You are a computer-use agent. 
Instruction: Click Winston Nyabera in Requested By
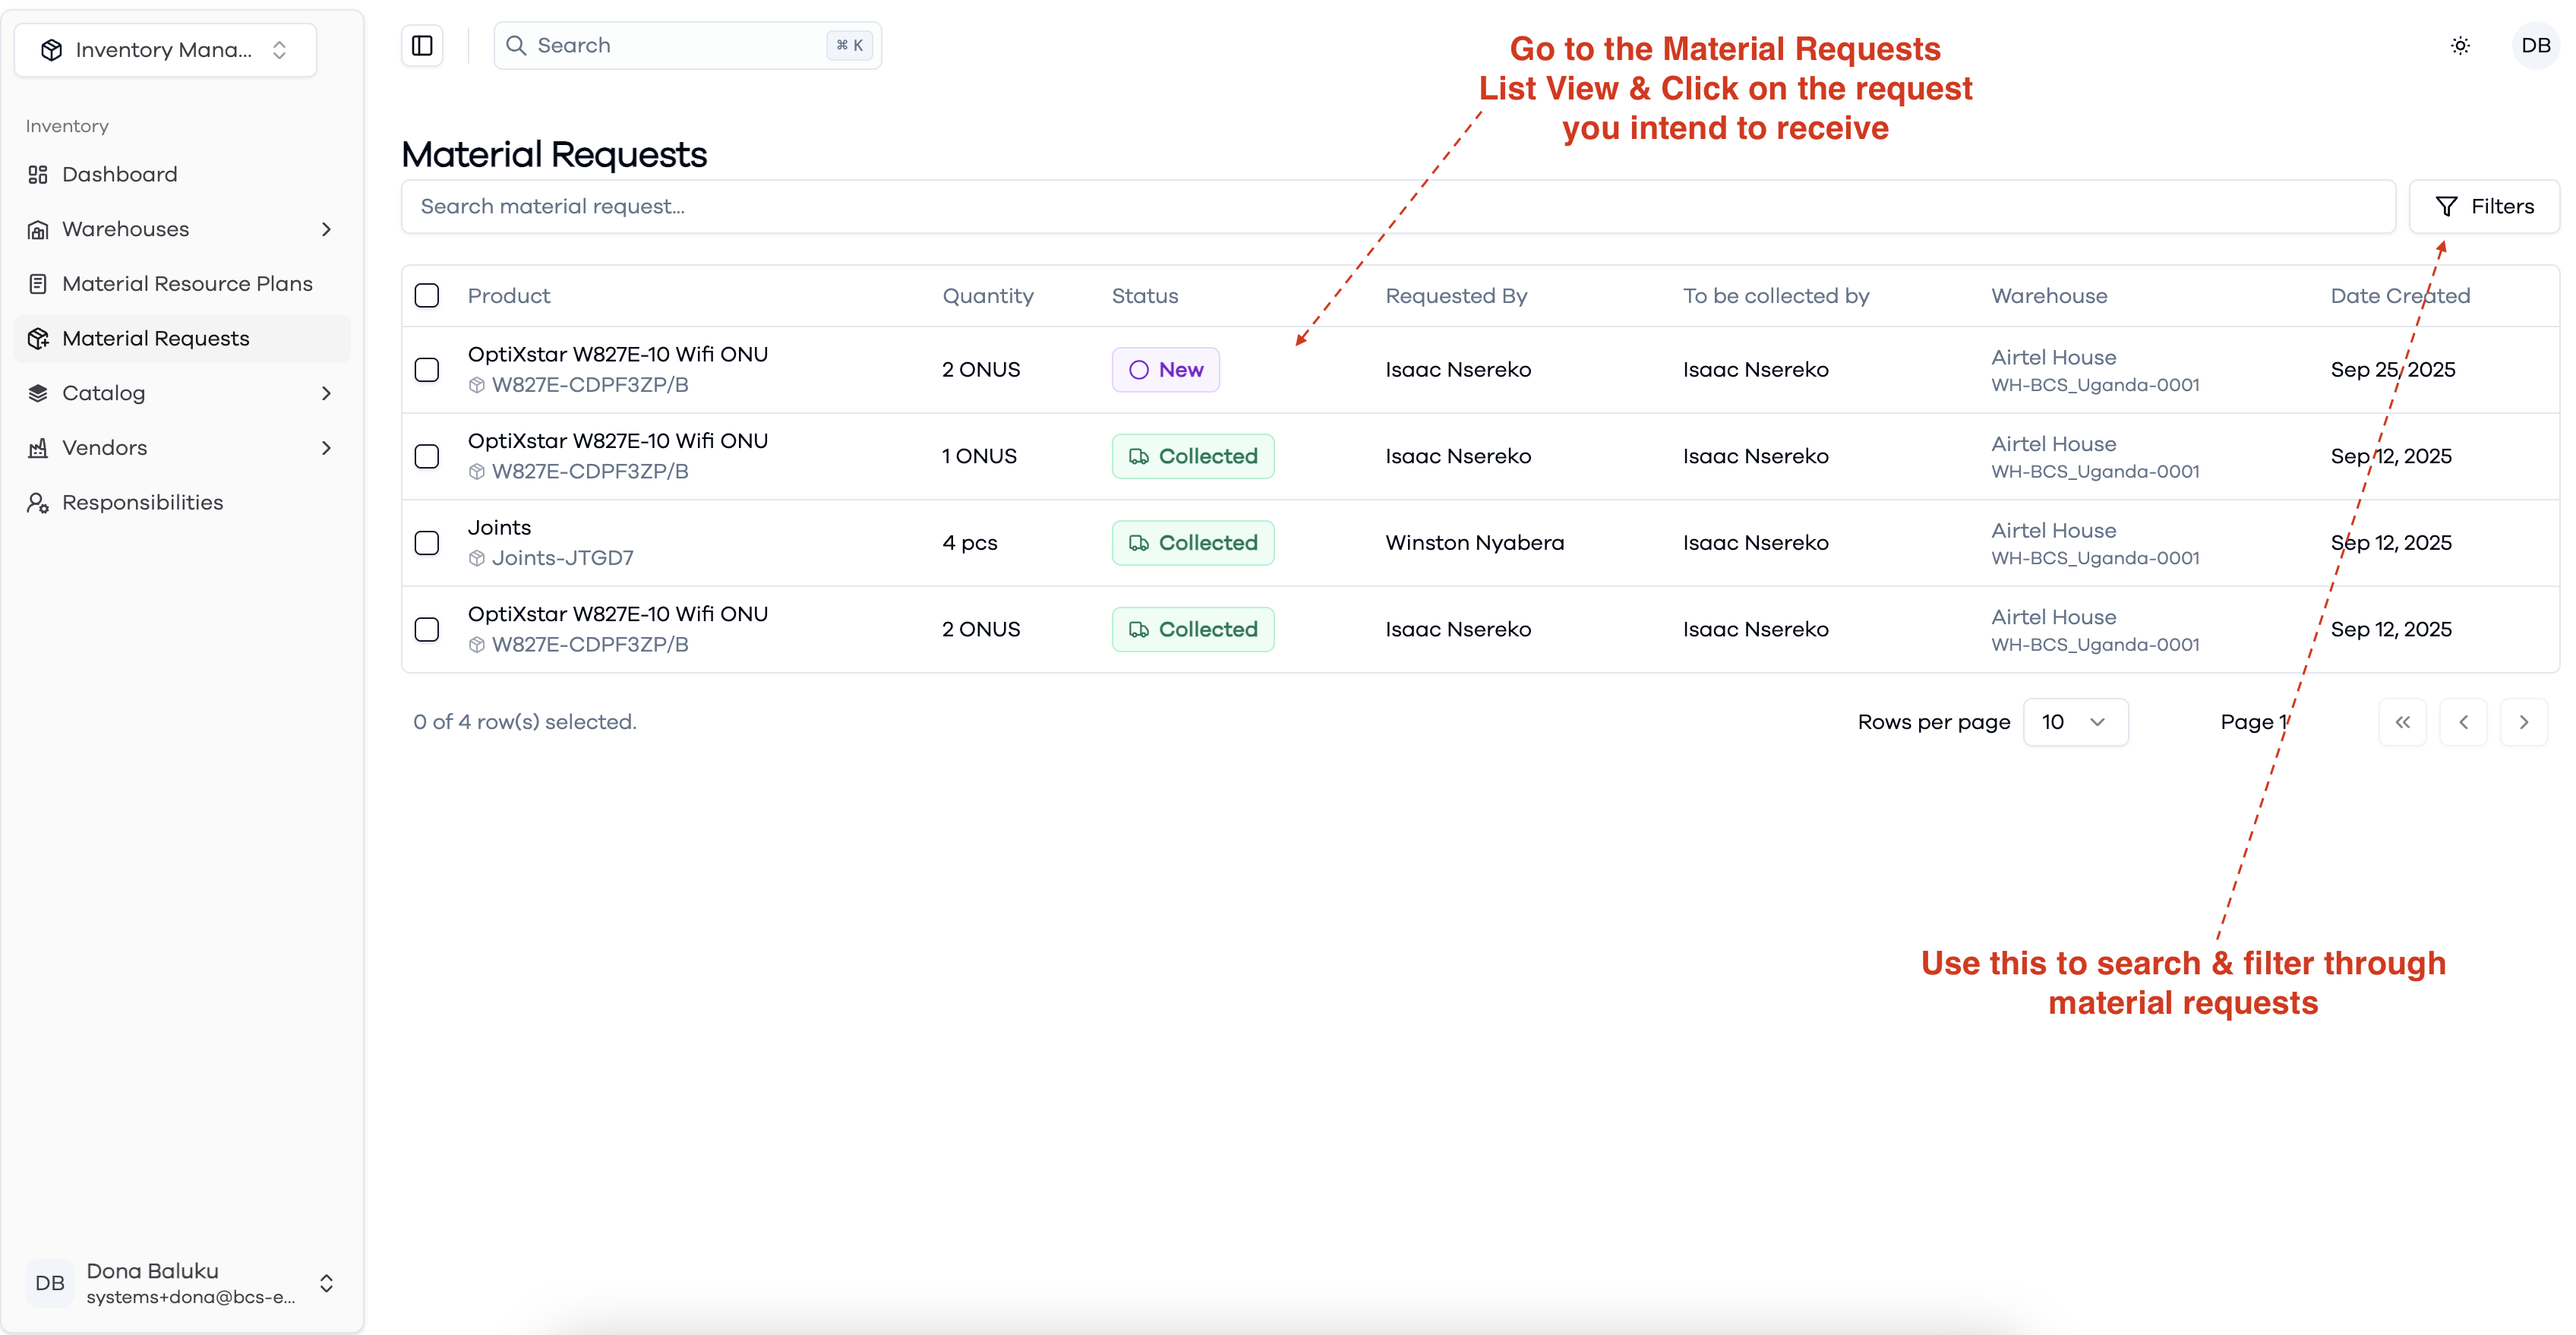pyautogui.click(x=1474, y=543)
